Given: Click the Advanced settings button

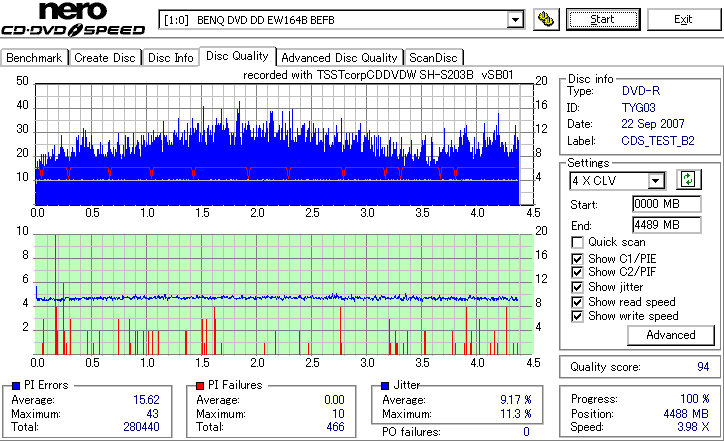Looking at the screenshot, I should (670, 335).
